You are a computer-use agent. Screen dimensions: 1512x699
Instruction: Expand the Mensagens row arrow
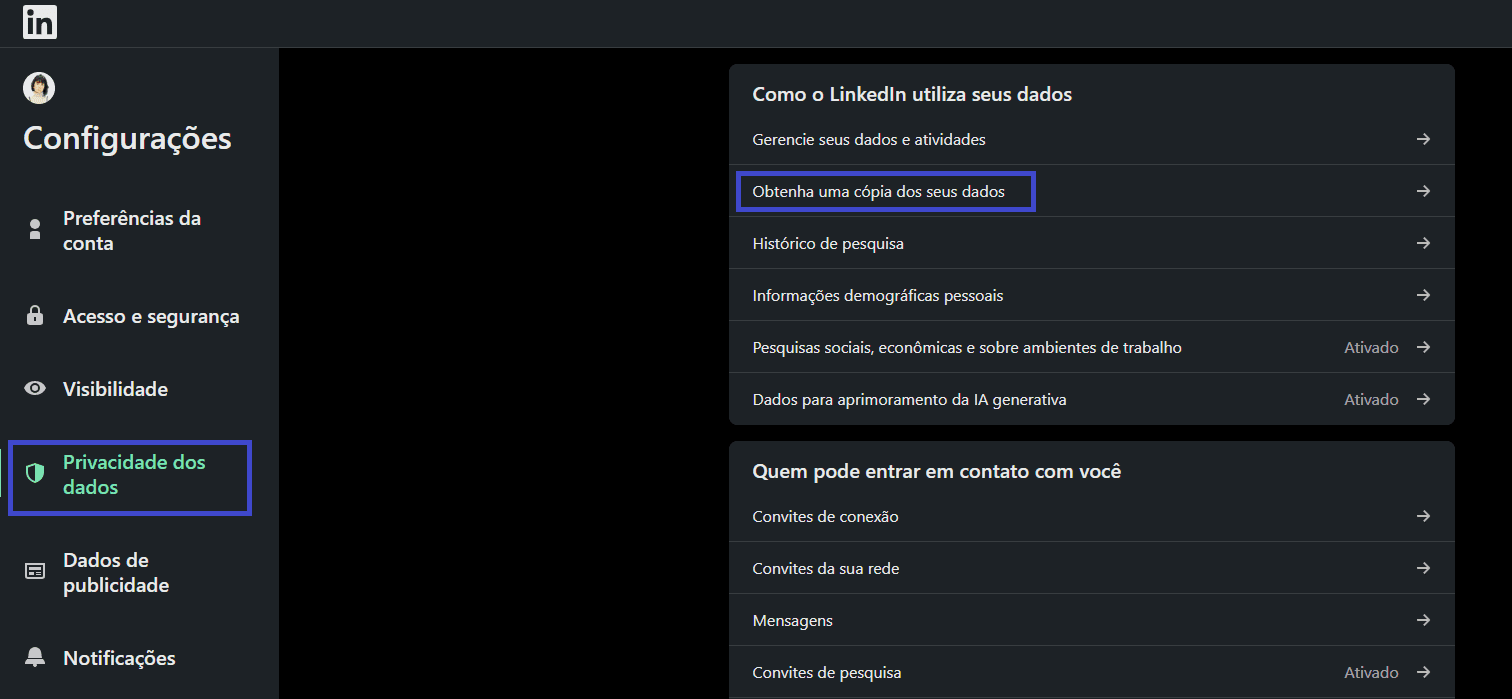(1422, 620)
